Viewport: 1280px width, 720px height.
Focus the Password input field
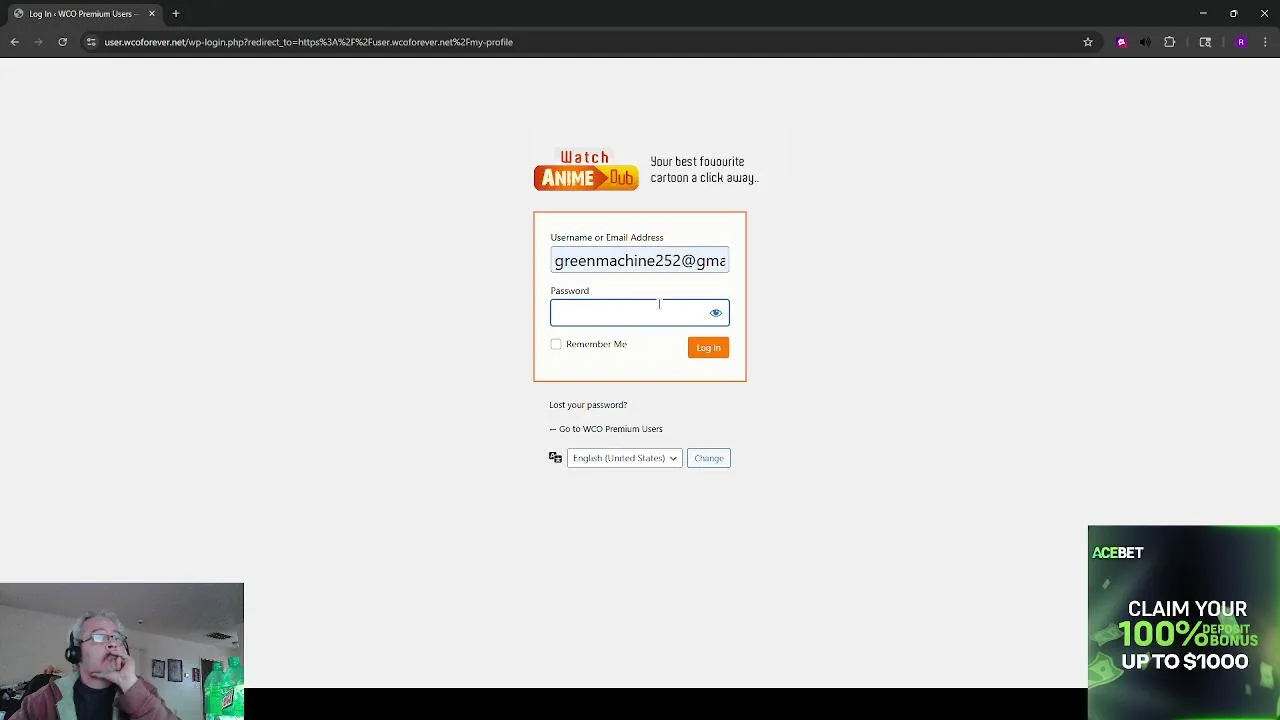click(640, 313)
